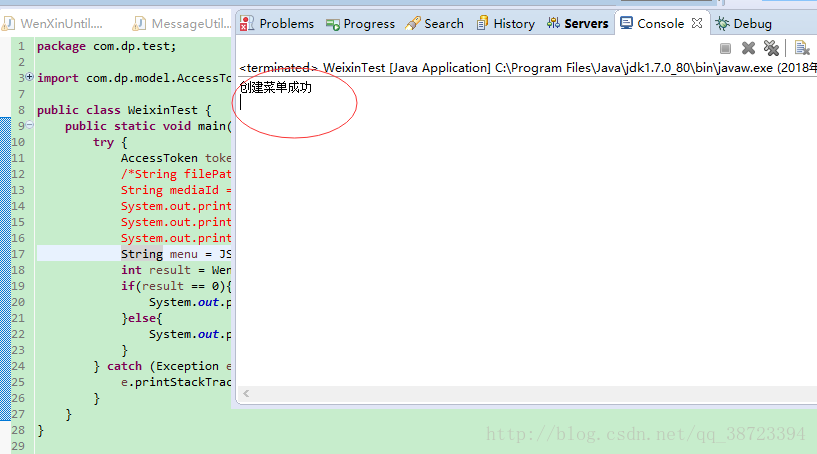The image size is (817, 454).
Task: Click the commented 'System.out.print' on line 15
Action: (x=176, y=222)
